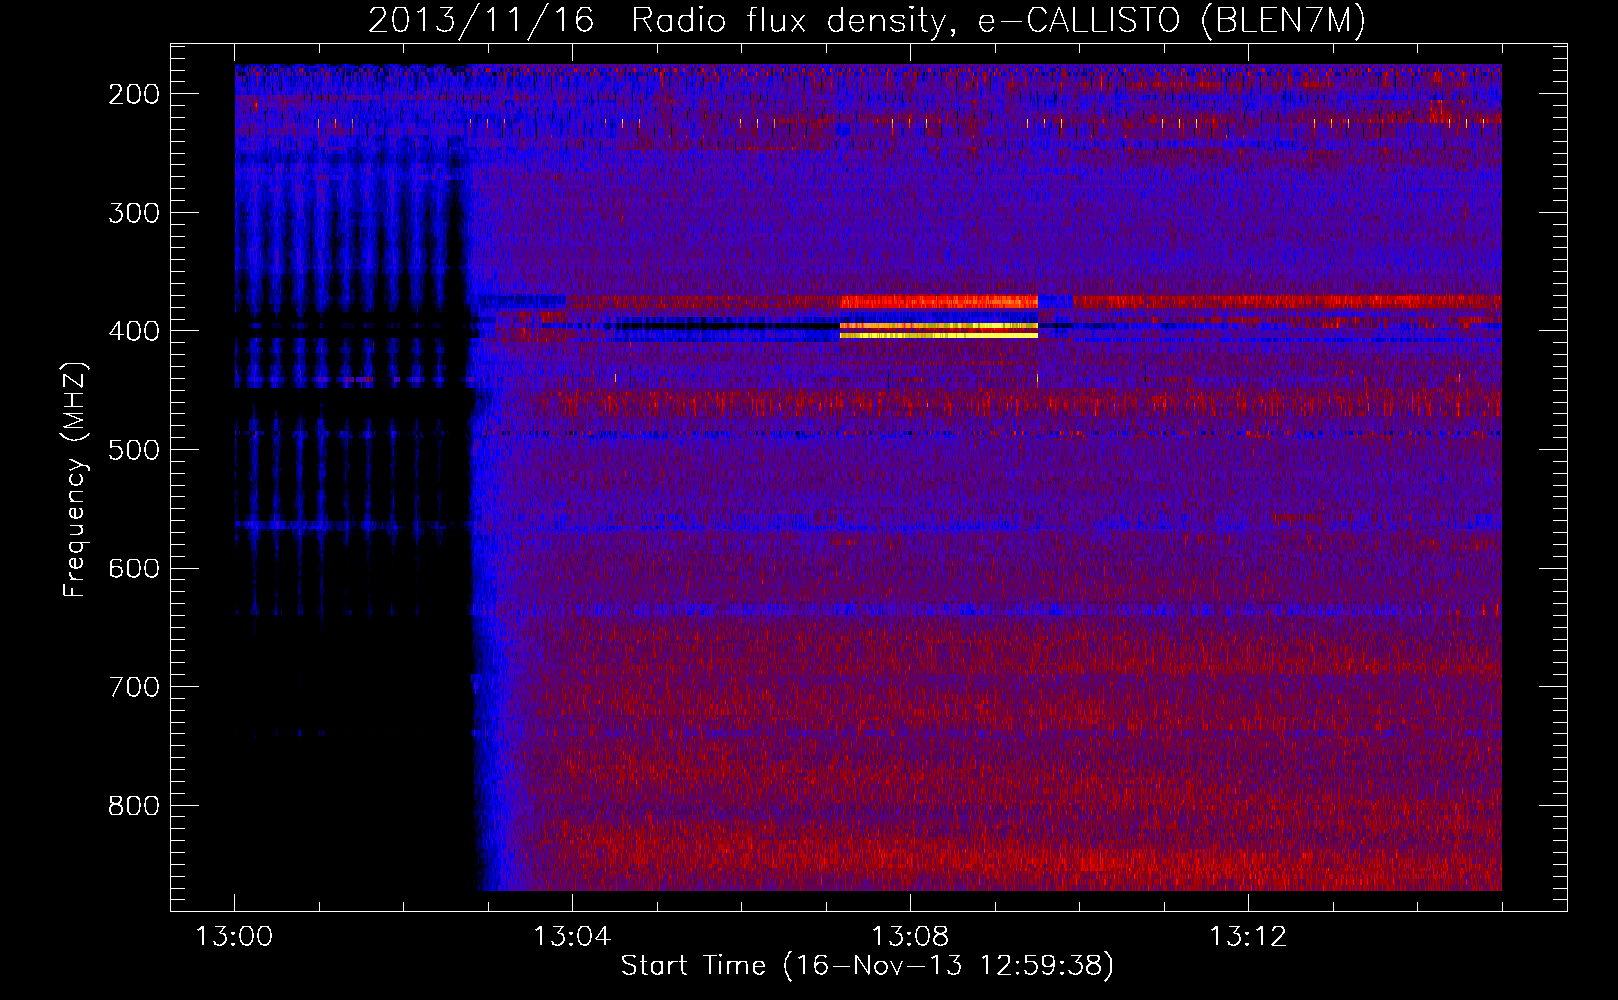Select the 700 frequency axis label
This screenshot has width=1618, height=1000.
[x=133, y=687]
